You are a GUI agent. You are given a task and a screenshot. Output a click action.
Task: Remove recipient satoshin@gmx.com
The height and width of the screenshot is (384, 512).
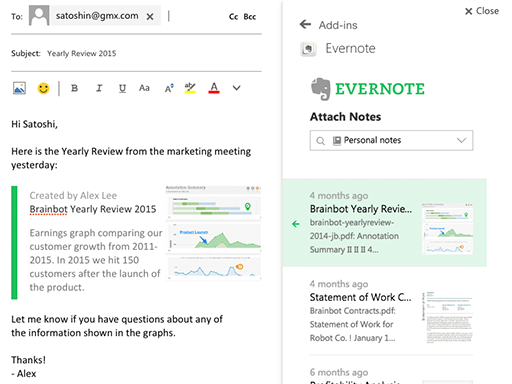coord(150,16)
